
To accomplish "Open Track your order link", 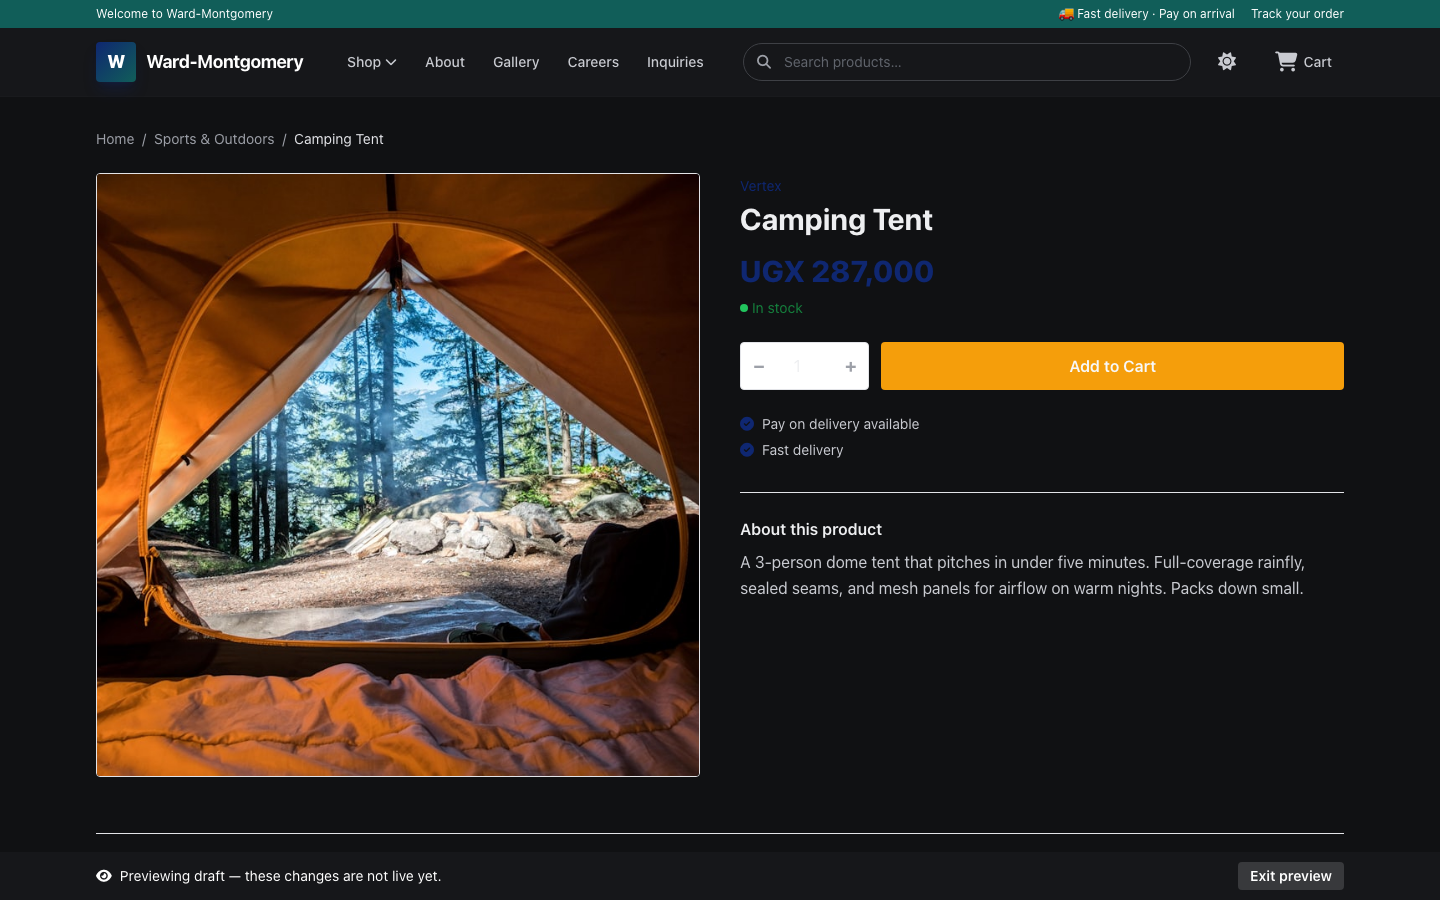I will point(1297,14).
